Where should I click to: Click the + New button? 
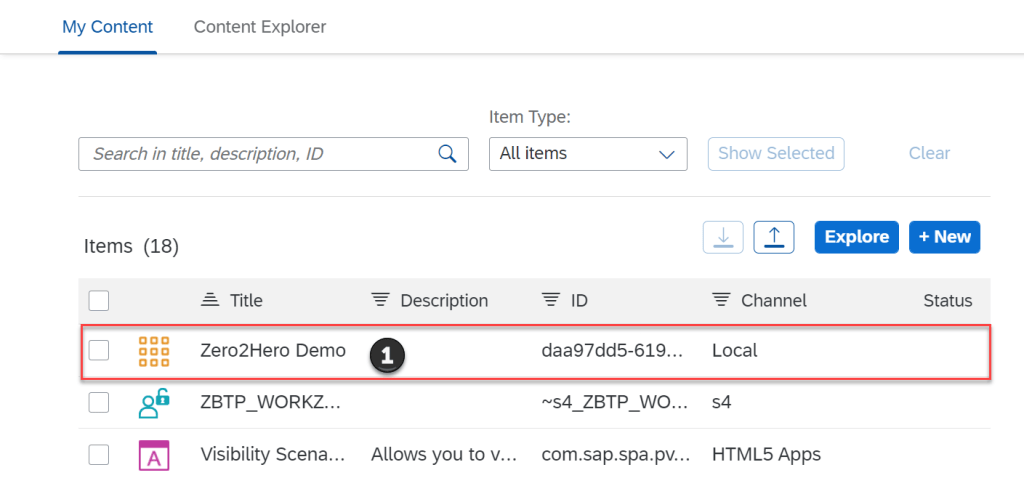point(944,237)
